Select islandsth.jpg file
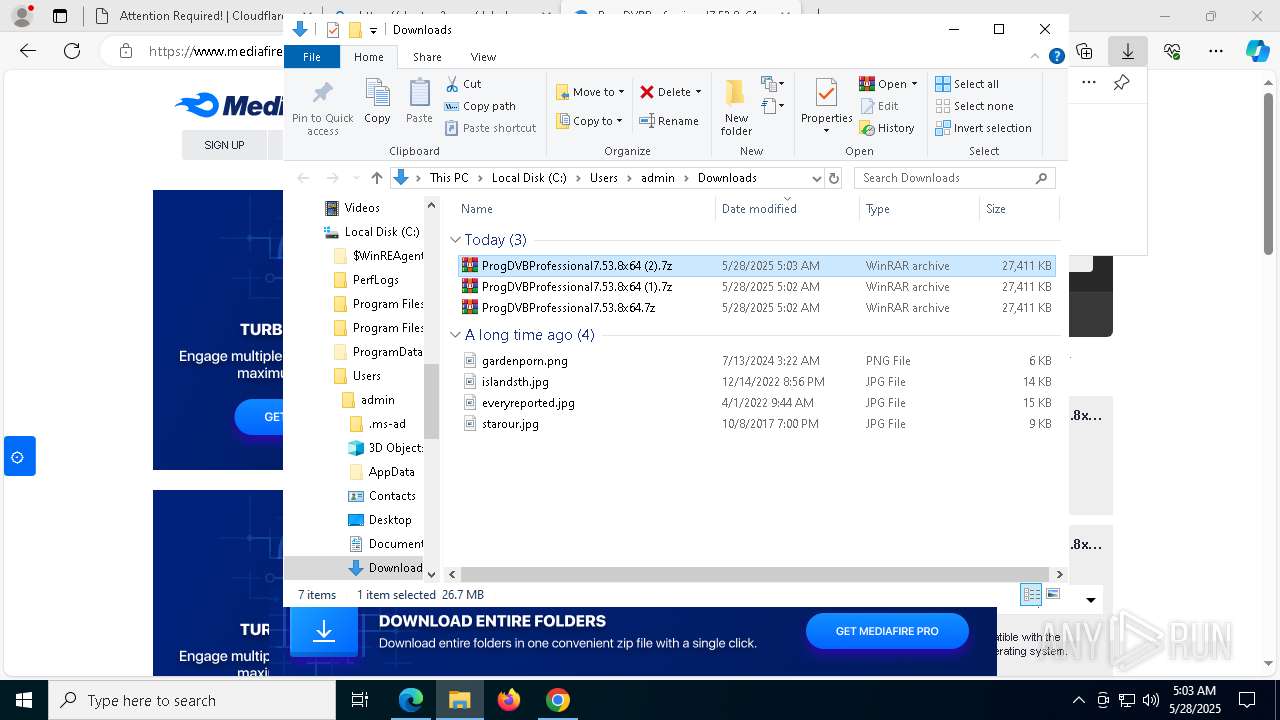This screenshot has width=1280, height=720. point(756,382)
